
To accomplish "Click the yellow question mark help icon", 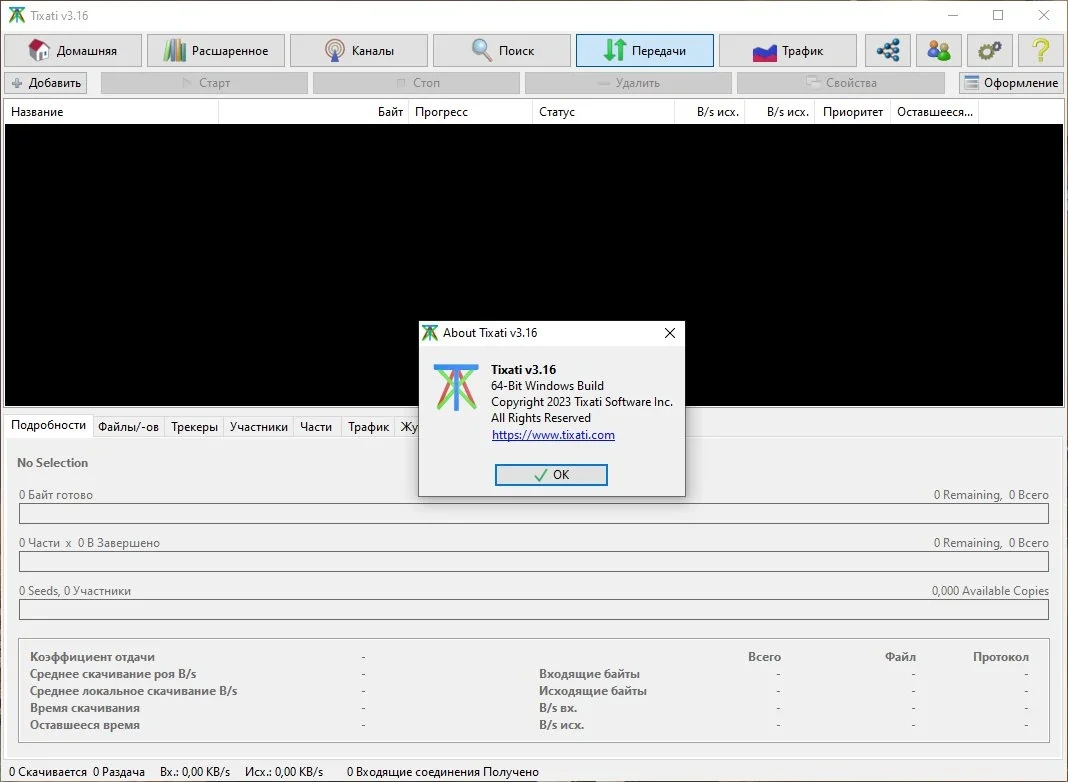I will coord(1041,50).
